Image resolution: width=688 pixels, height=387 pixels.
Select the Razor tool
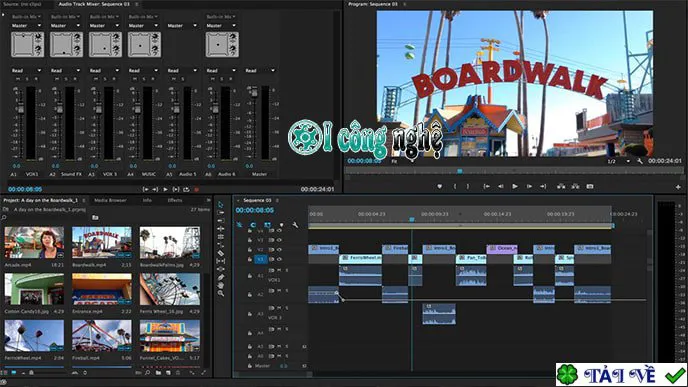pyautogui.click(x=220, y=253)
